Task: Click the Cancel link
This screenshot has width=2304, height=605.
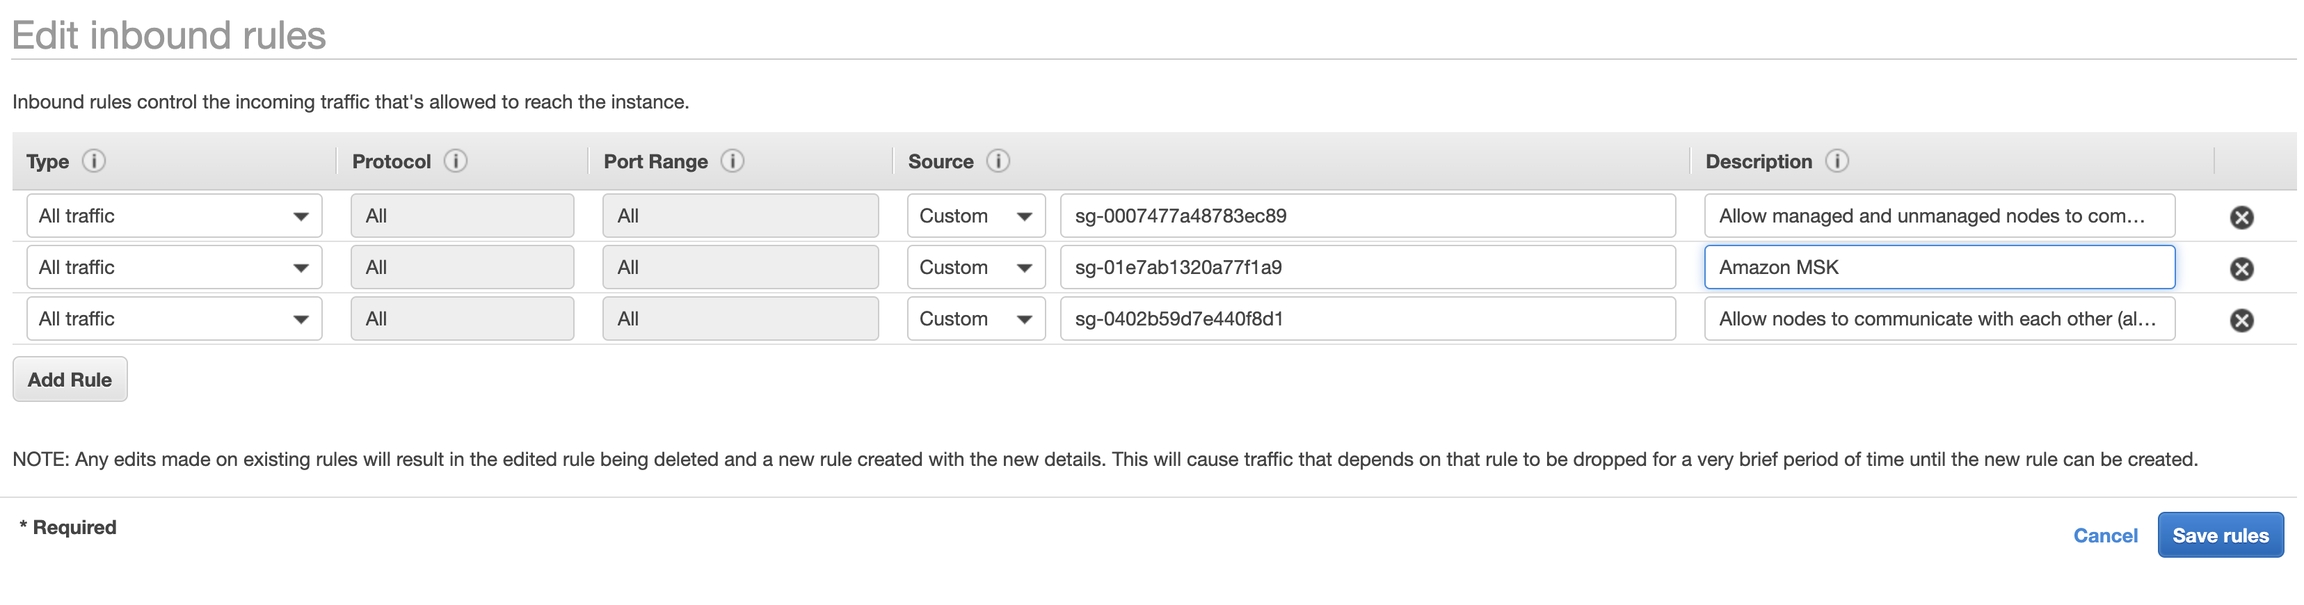Action: (2105, 536)
